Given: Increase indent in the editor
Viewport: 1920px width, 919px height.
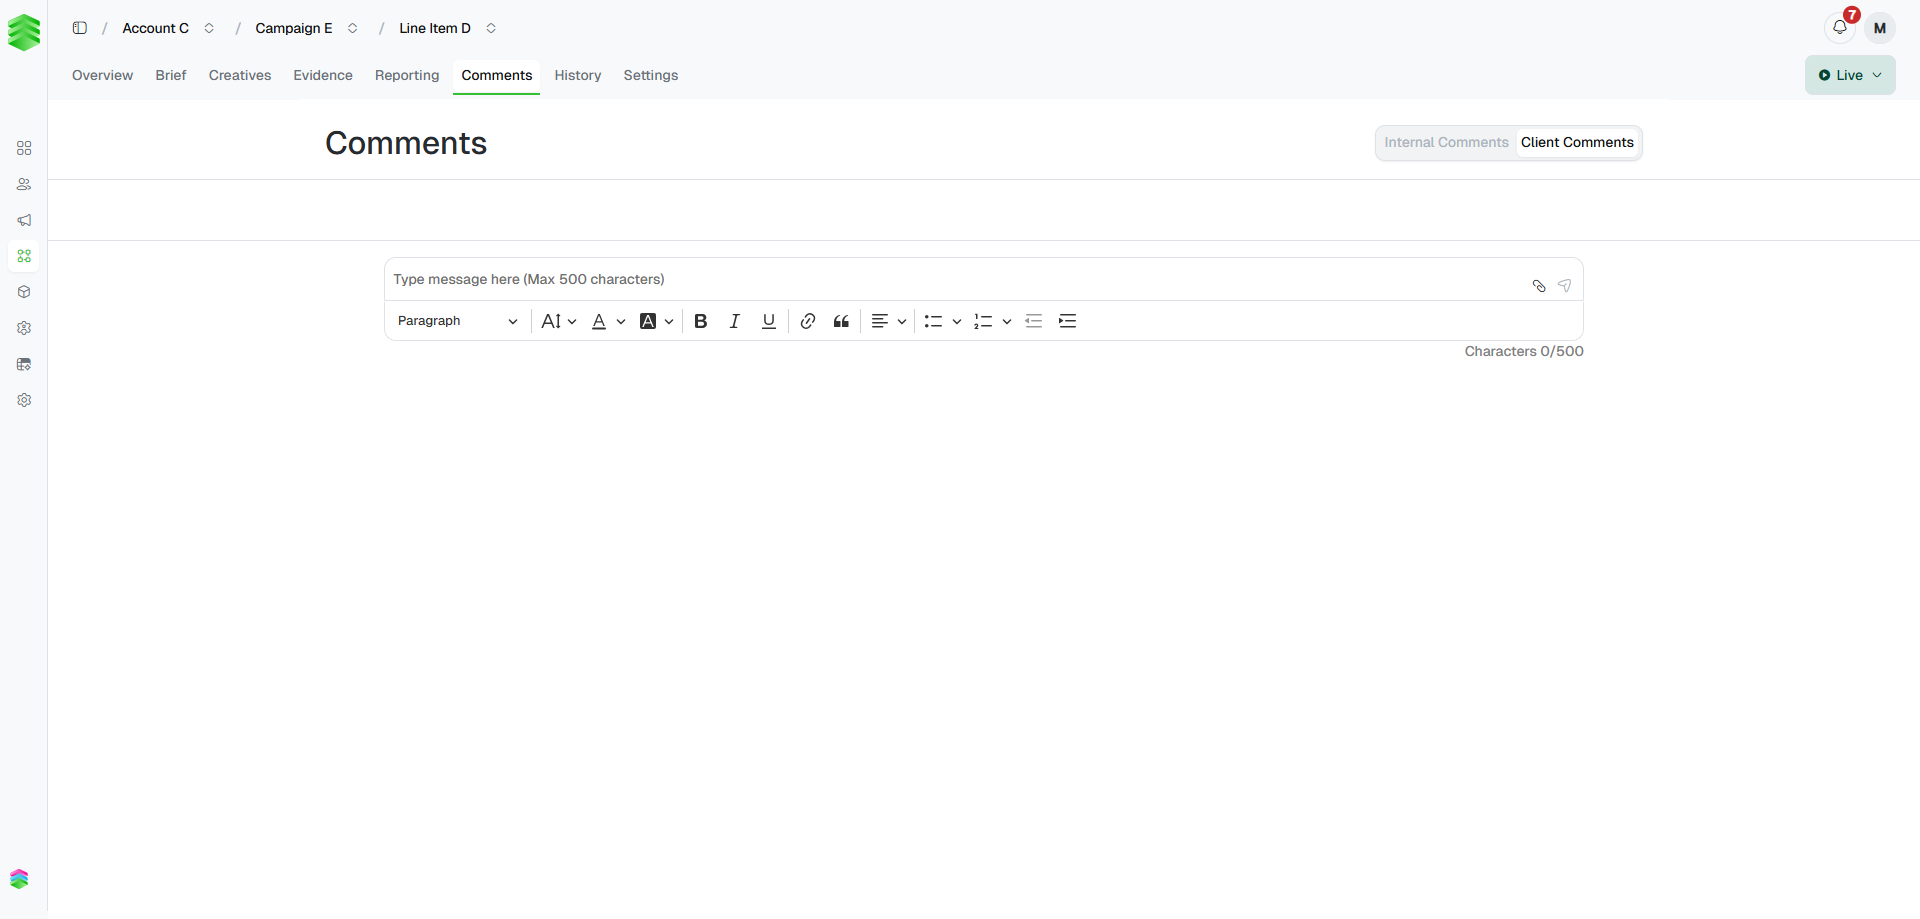Looking at the screenshot, I should click(1067, 321).
